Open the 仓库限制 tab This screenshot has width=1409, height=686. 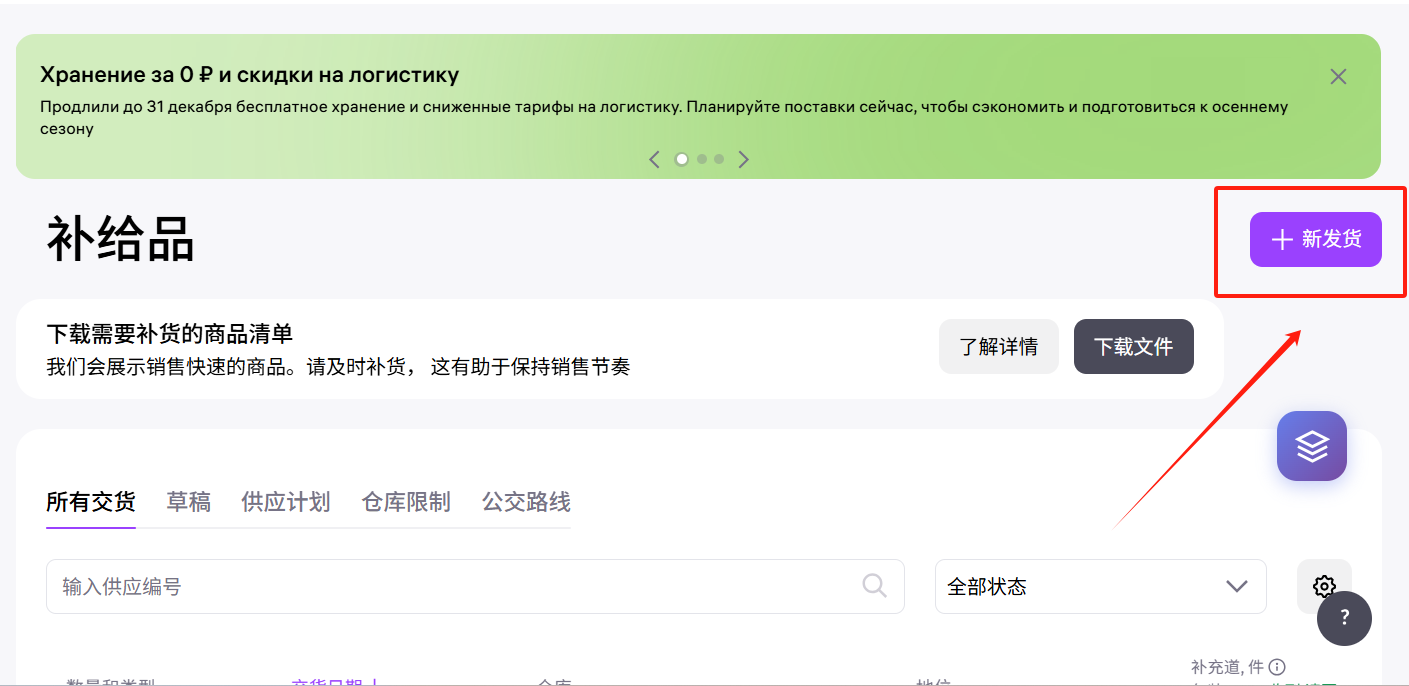click(406, 502)
